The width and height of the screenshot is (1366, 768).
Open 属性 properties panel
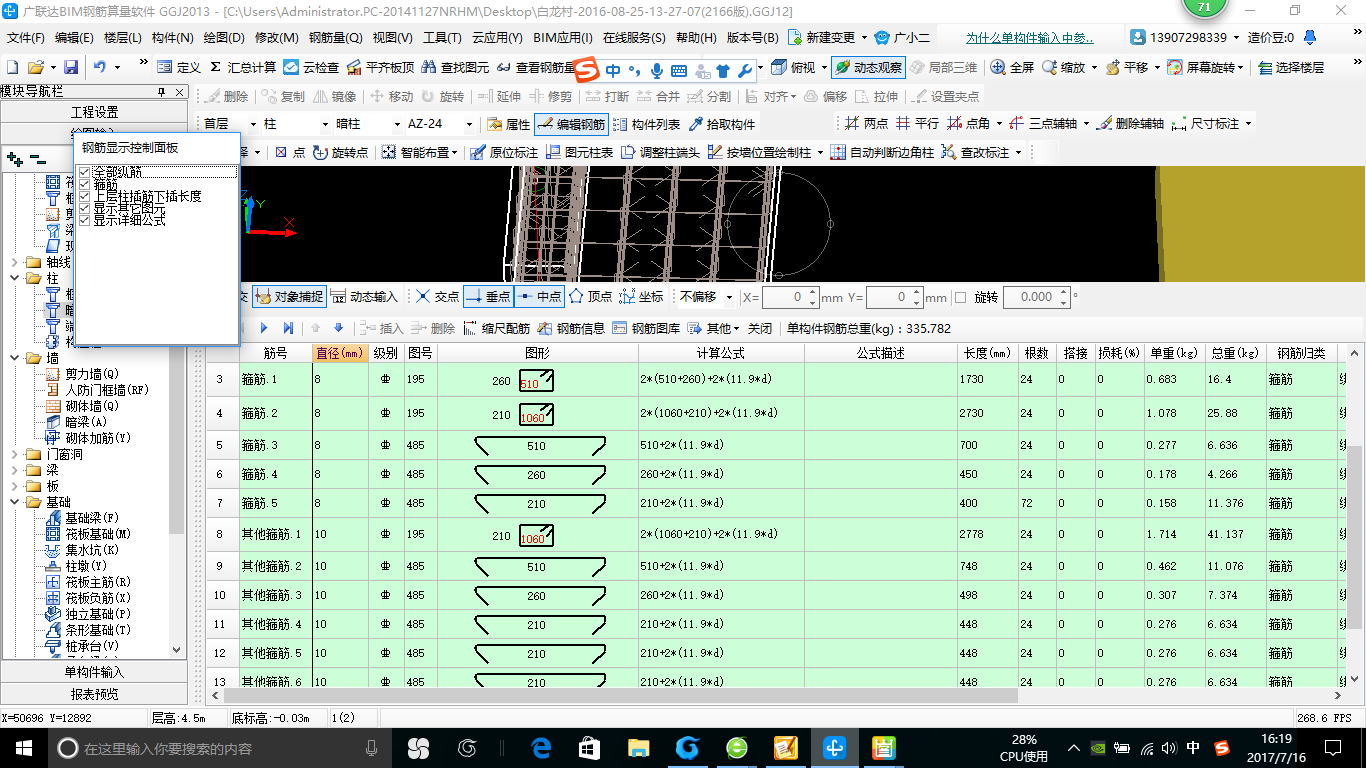(509, 125)
